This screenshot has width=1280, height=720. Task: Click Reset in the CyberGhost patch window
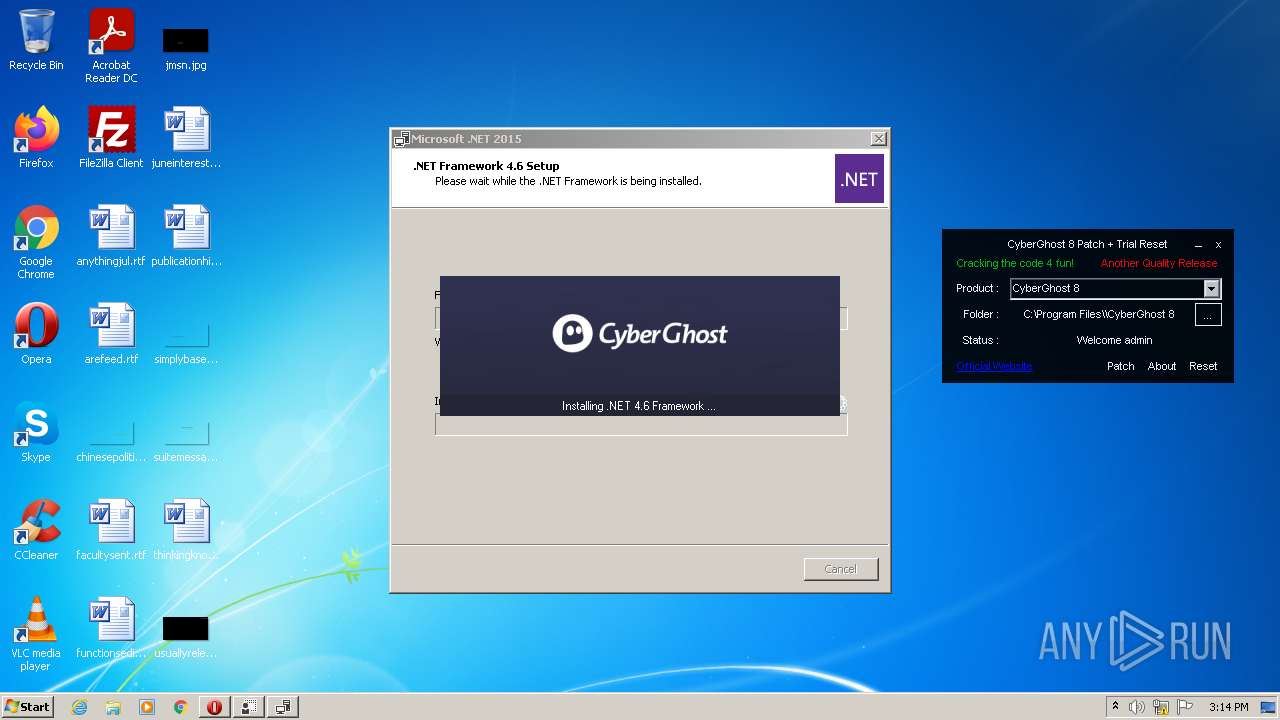(x=1203, y=366)
